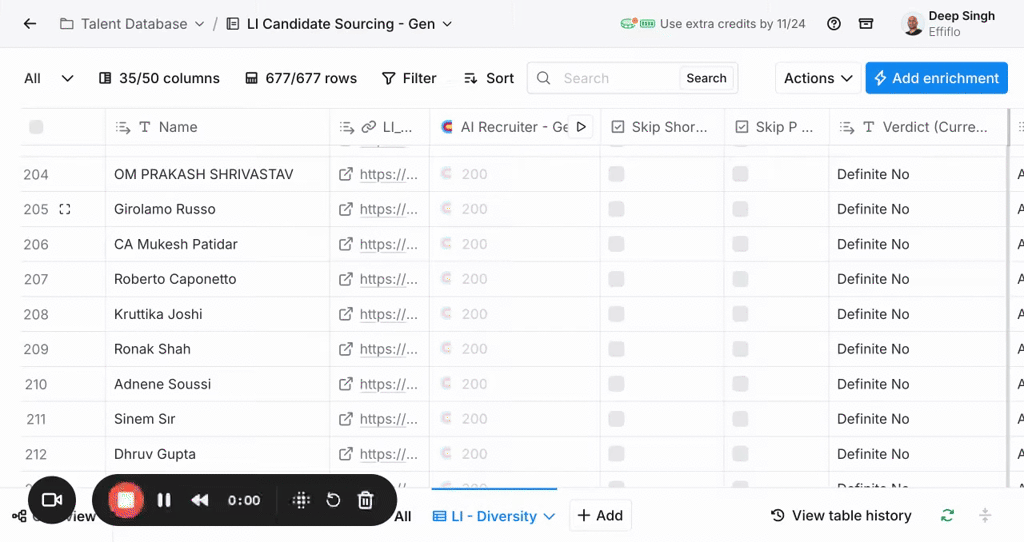
Task: Open the help question mark icon
Action: (834, 24)
